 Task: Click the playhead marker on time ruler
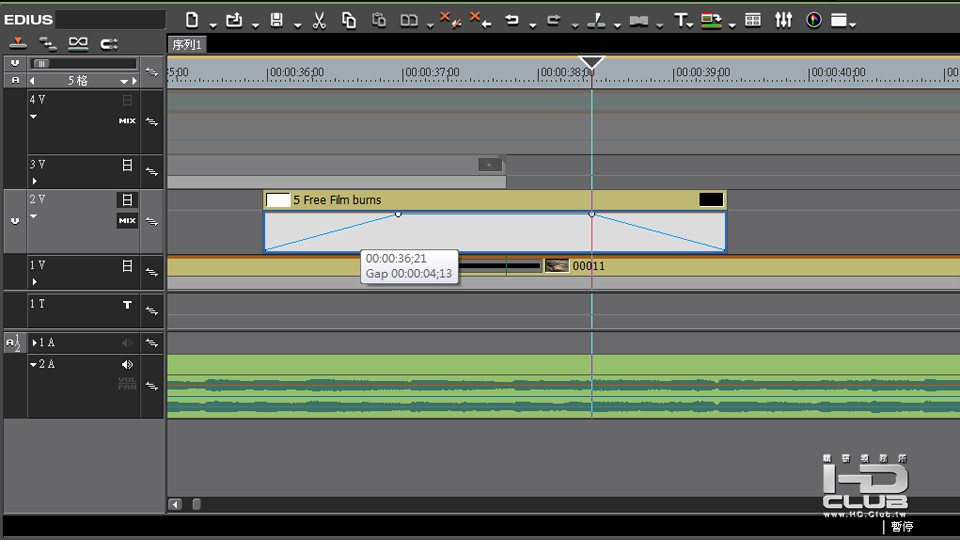[591, 62]
